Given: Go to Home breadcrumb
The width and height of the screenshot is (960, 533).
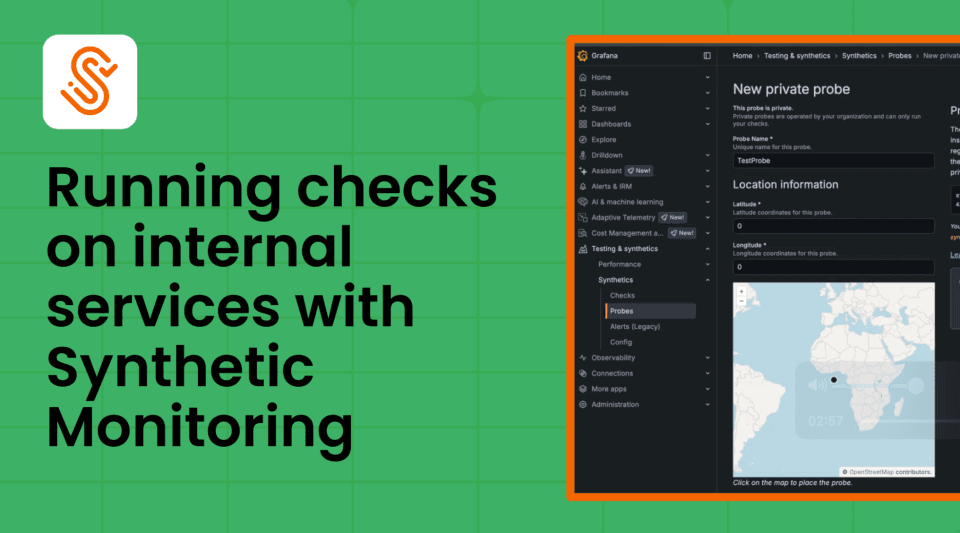Looking at the screenshot, I should pos(742,56).
